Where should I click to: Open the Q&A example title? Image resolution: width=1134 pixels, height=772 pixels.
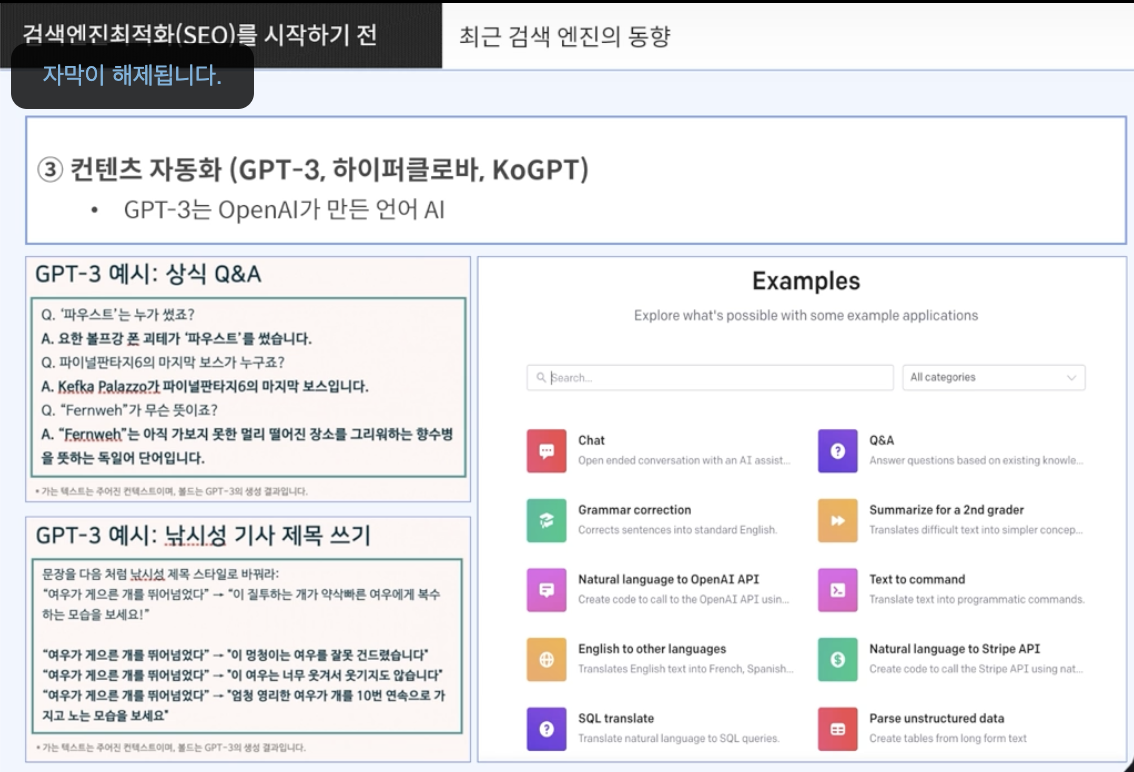tap(882, 440)
